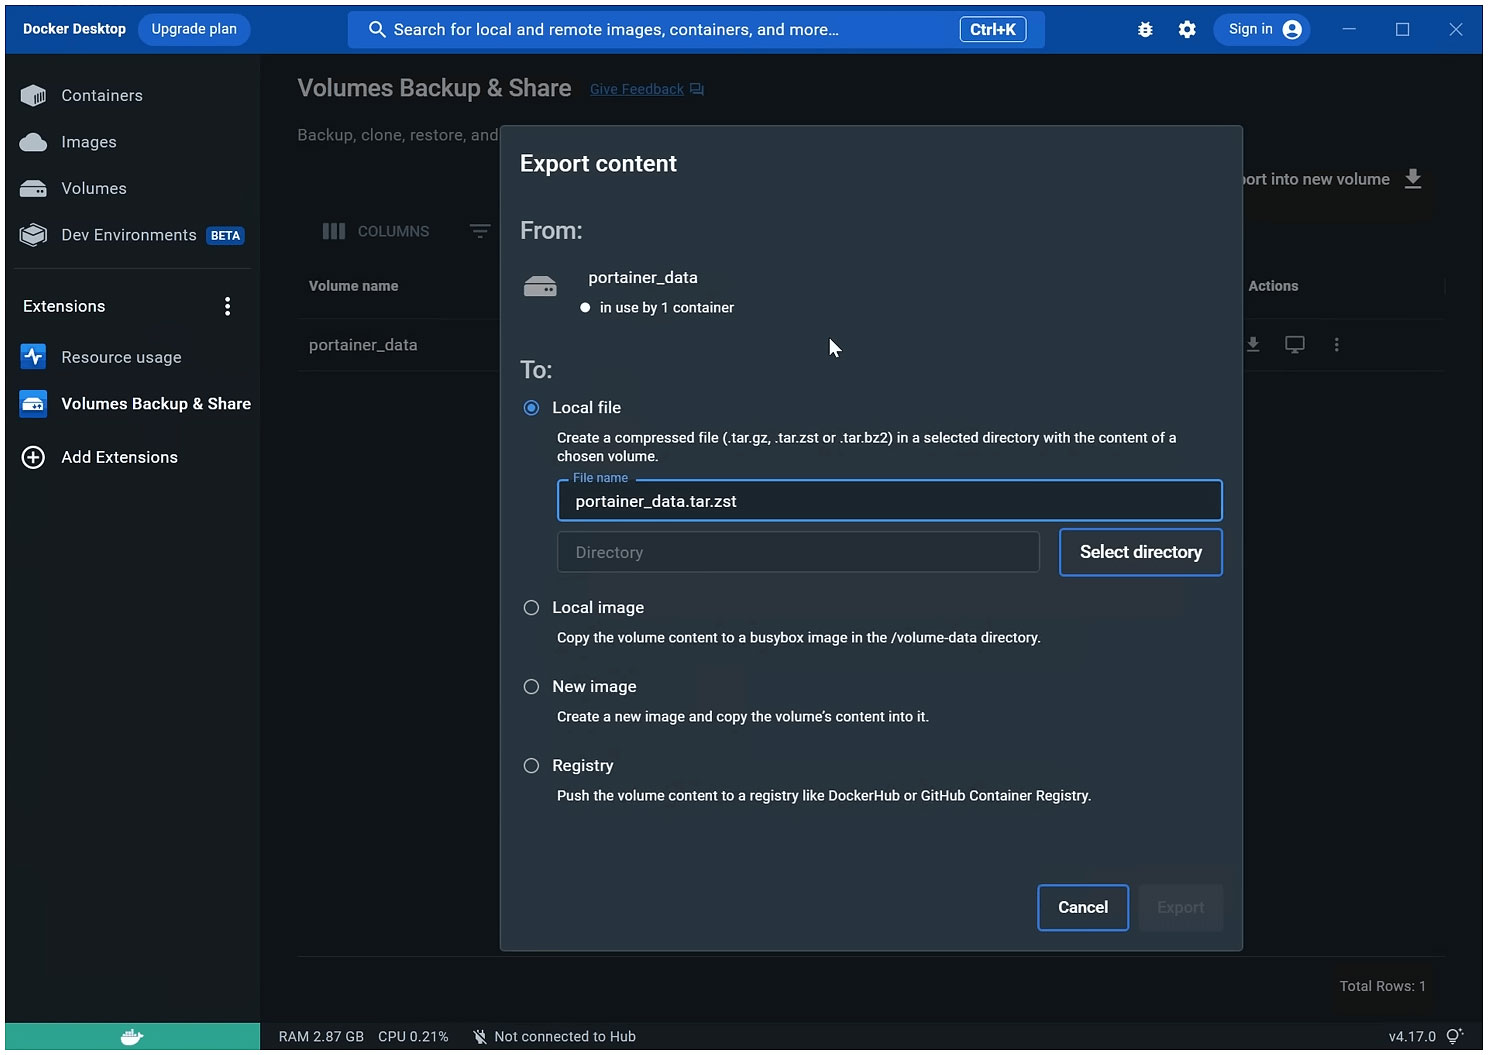Click the Directory input field
1488x1055 pixels.
798,552
